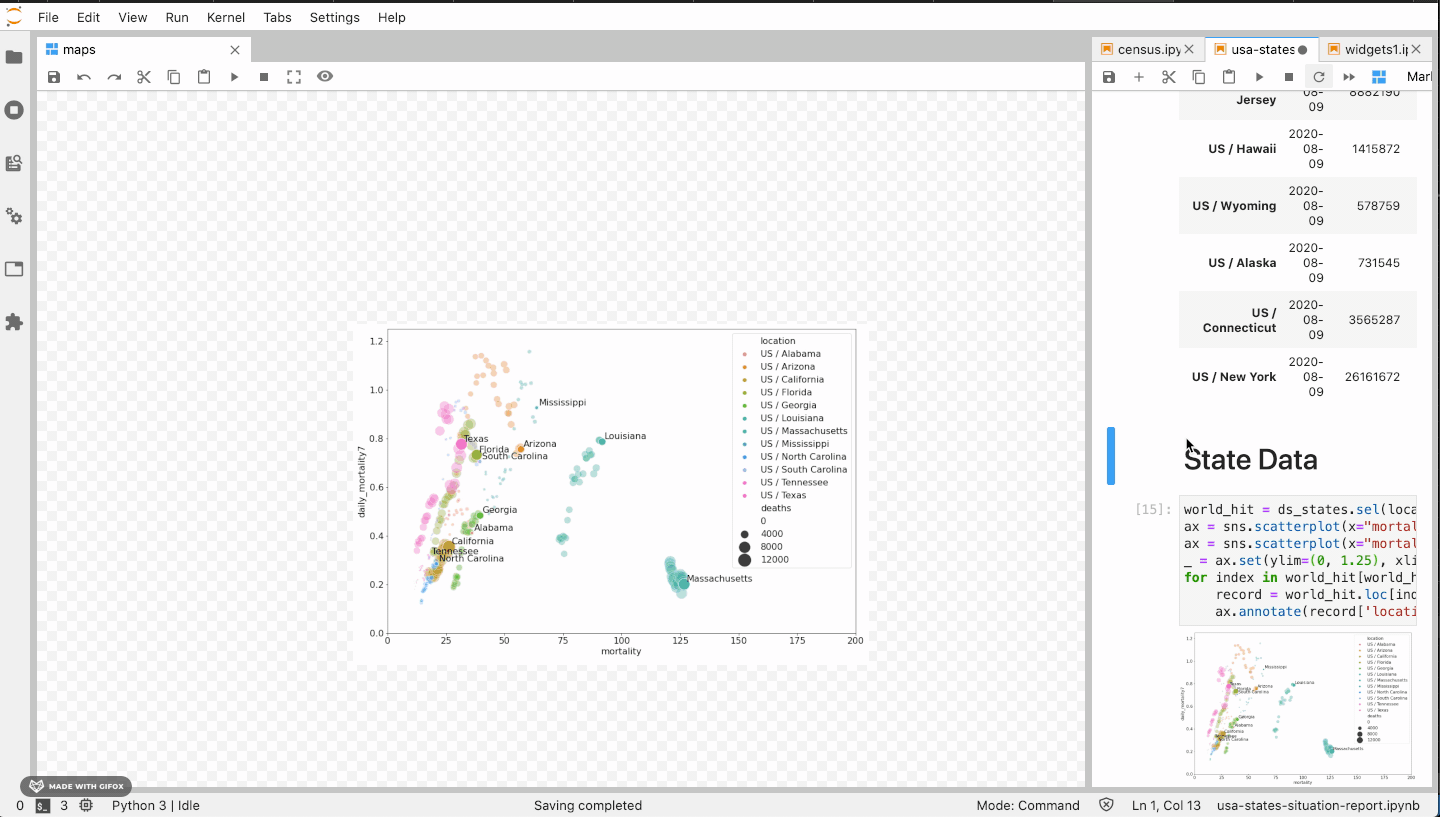Open the Edit menu
This screenshot has width=1440, height=817.
click(x=88, y=17)
